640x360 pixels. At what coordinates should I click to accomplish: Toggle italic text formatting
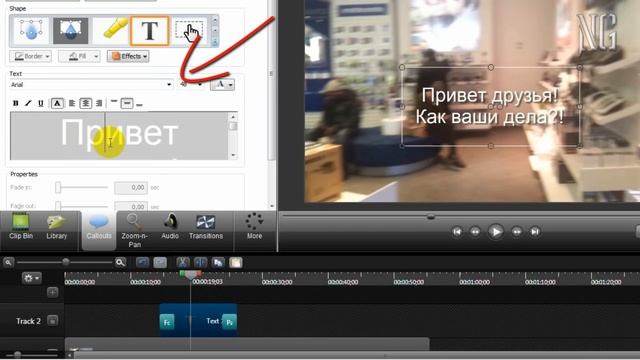(x=28, y=103)
